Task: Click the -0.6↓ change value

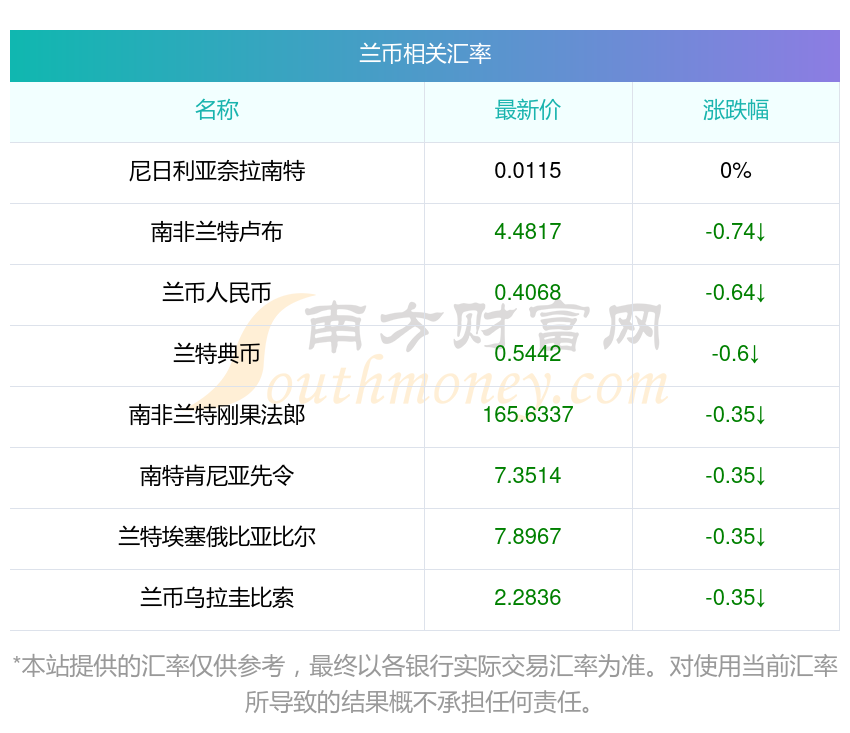Action: pos(736,354)
